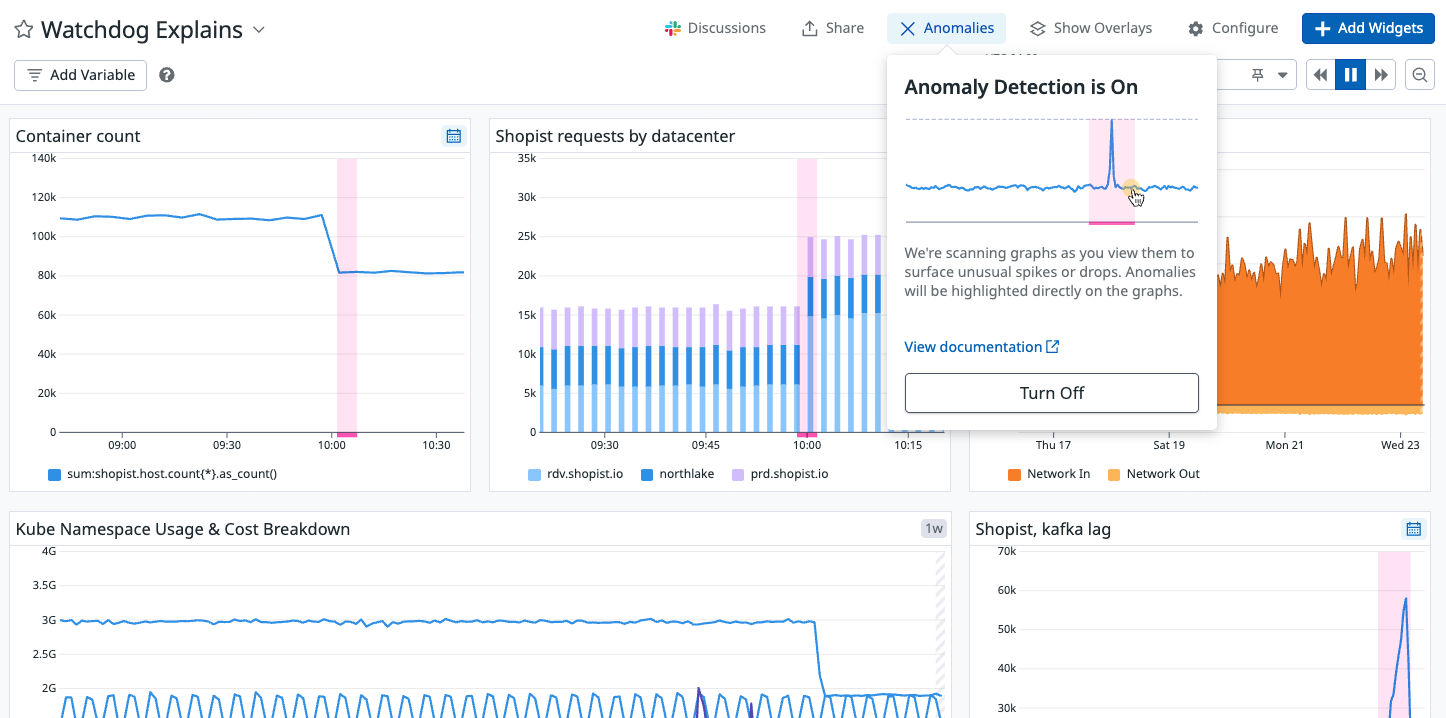Click the rdv.shopist.io legend color swatch
Image resolution: width=1446 pixels, height=718 pixels.
pos(534,474)
